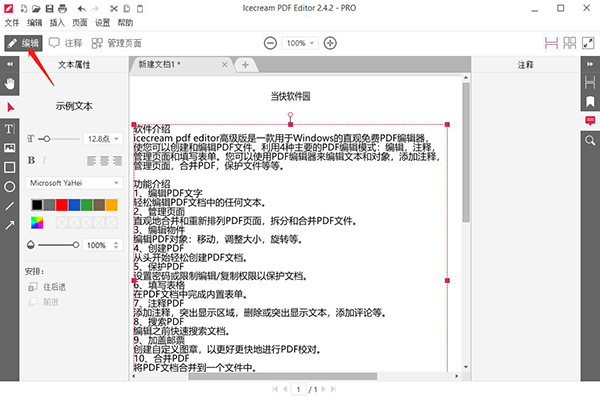Open a file with the folder icon
The width and height of the screenshot is (600, 397).
(36, 8)
